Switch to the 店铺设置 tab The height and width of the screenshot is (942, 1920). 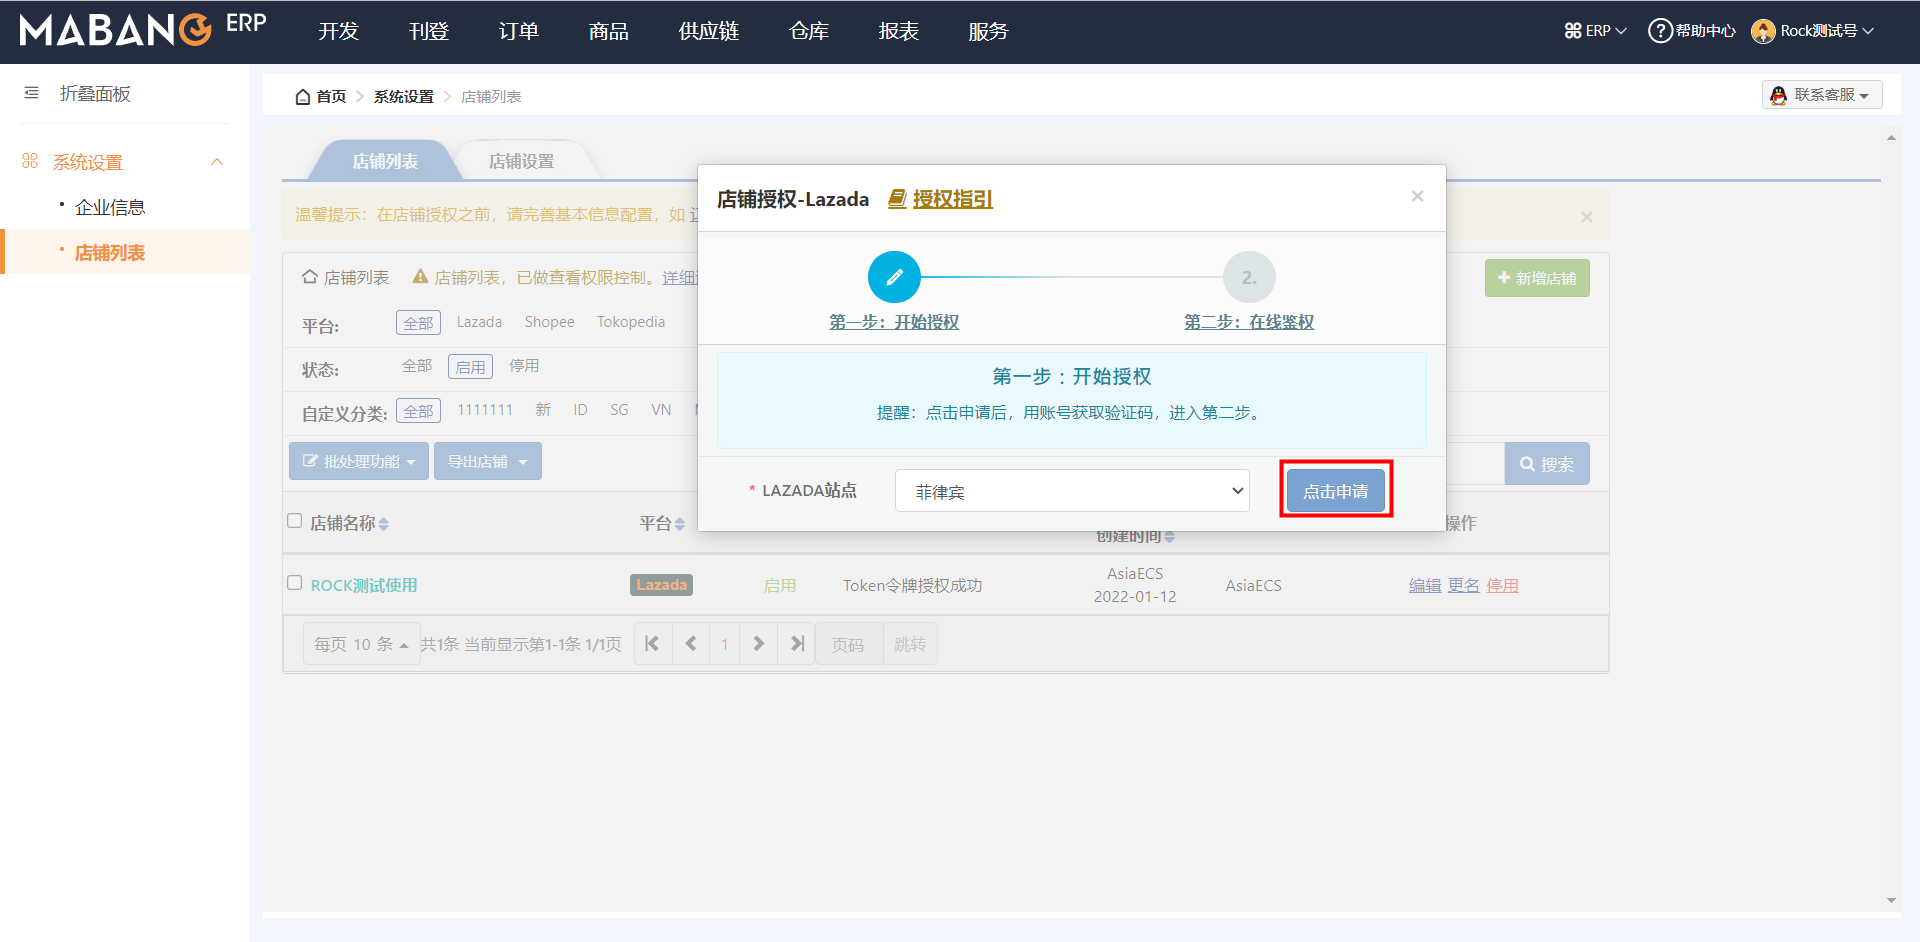pyautogui.click(x=521, y=161)
